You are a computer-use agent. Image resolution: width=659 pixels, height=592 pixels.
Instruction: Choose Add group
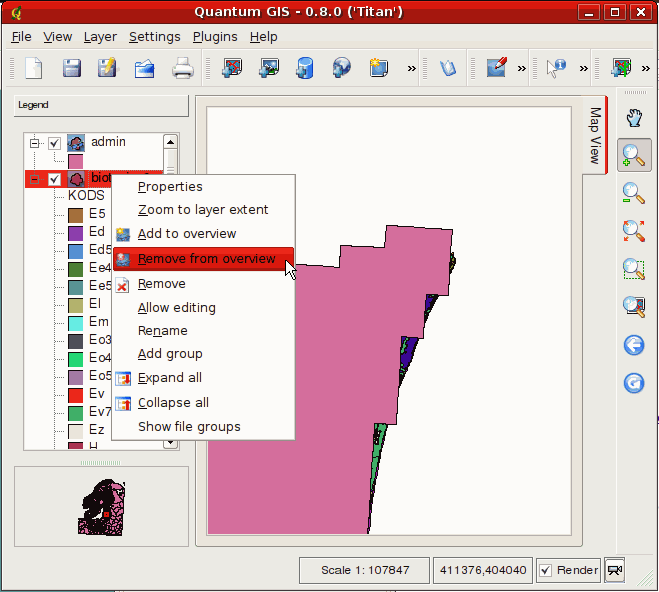tap(203, 354)
